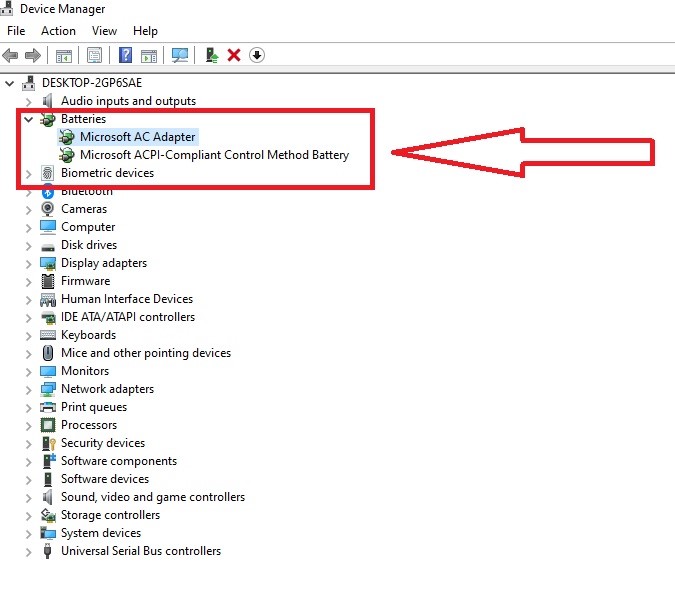
Task: Select the Audio inputs and outputs label
Action: coord(128,101)
